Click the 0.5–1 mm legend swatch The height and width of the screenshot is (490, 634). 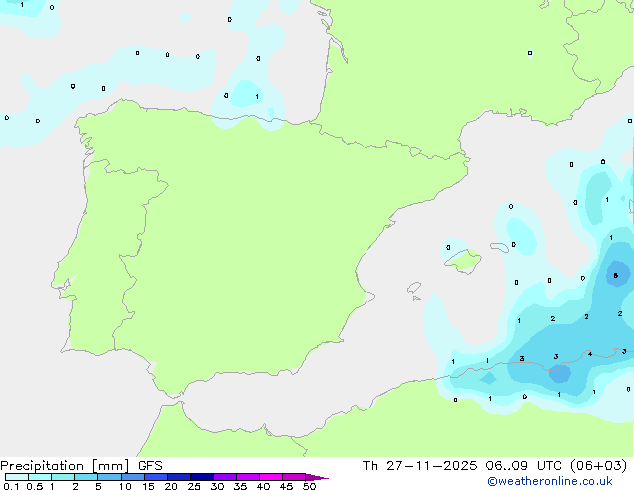pyautogui.click(x=40, y=477)
